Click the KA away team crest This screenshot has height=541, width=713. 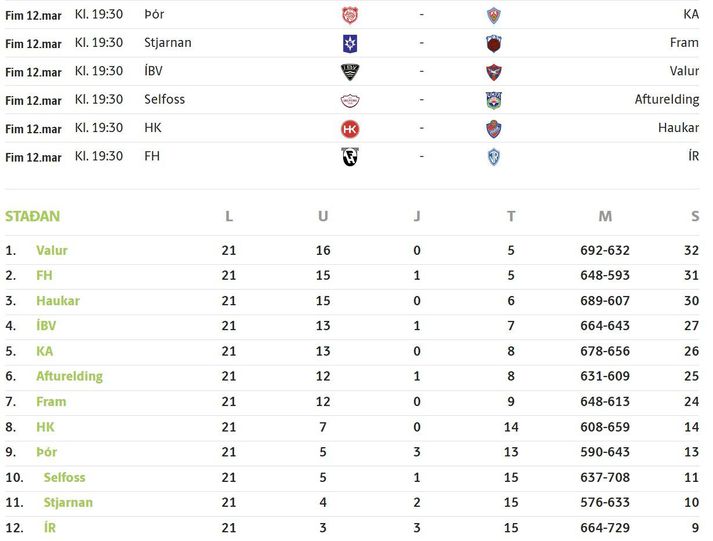point(493,15)
